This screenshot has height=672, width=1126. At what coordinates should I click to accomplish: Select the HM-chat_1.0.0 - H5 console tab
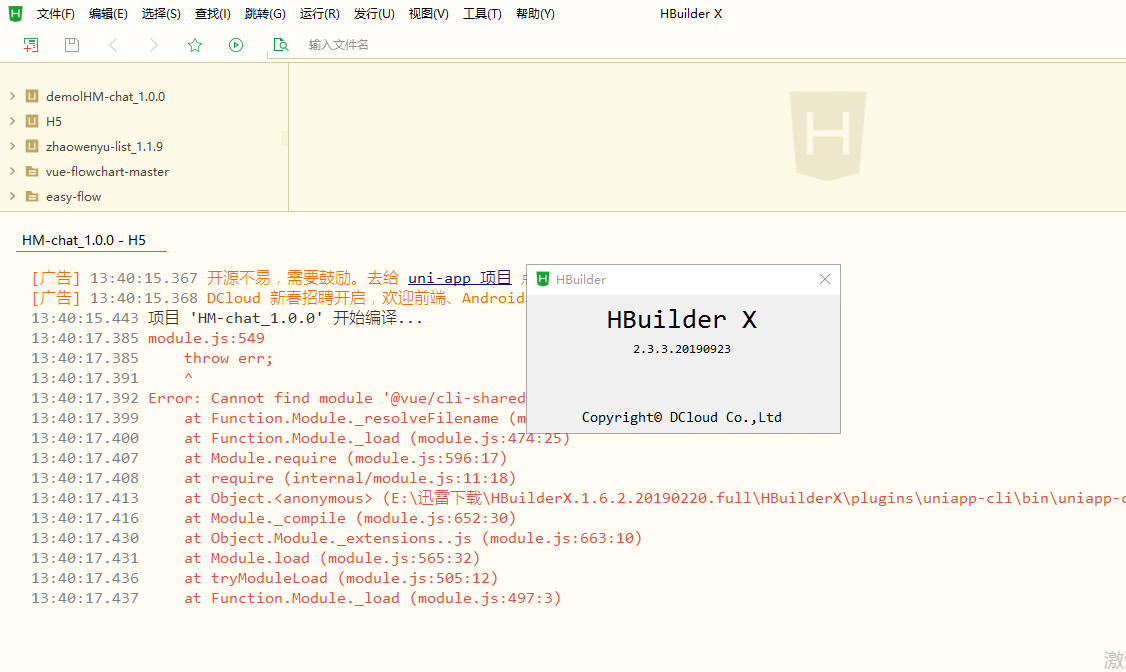coord(84,240)
